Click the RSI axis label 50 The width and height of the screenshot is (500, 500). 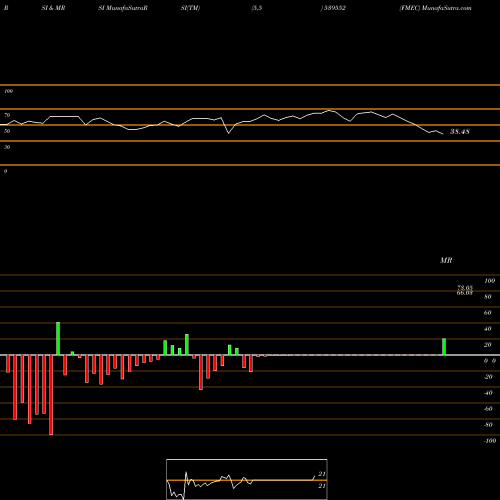point(7,131)
